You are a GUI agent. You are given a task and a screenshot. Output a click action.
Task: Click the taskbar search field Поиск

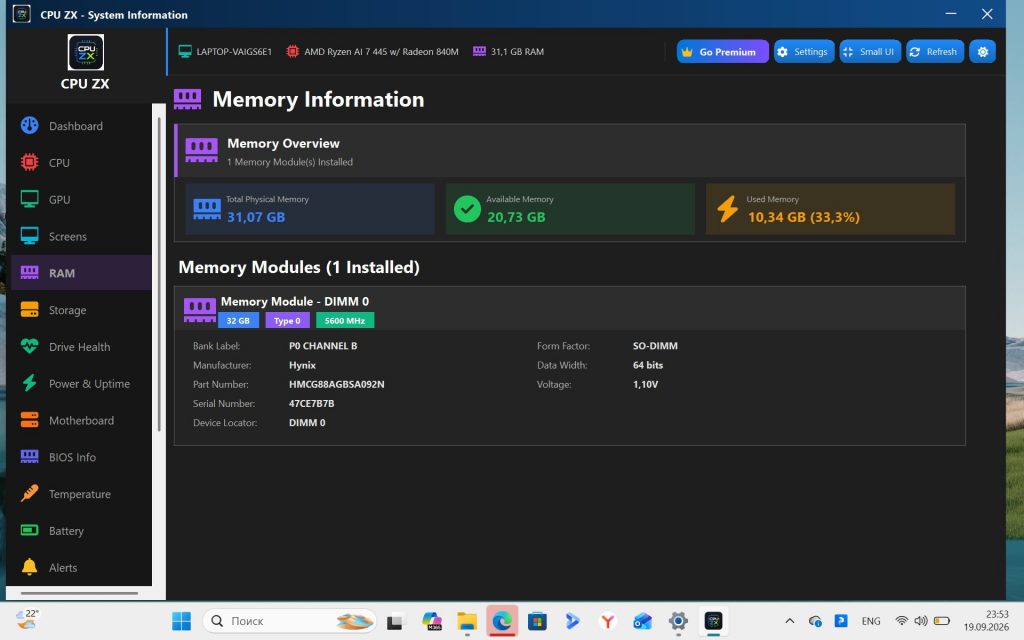pos(289,621)
